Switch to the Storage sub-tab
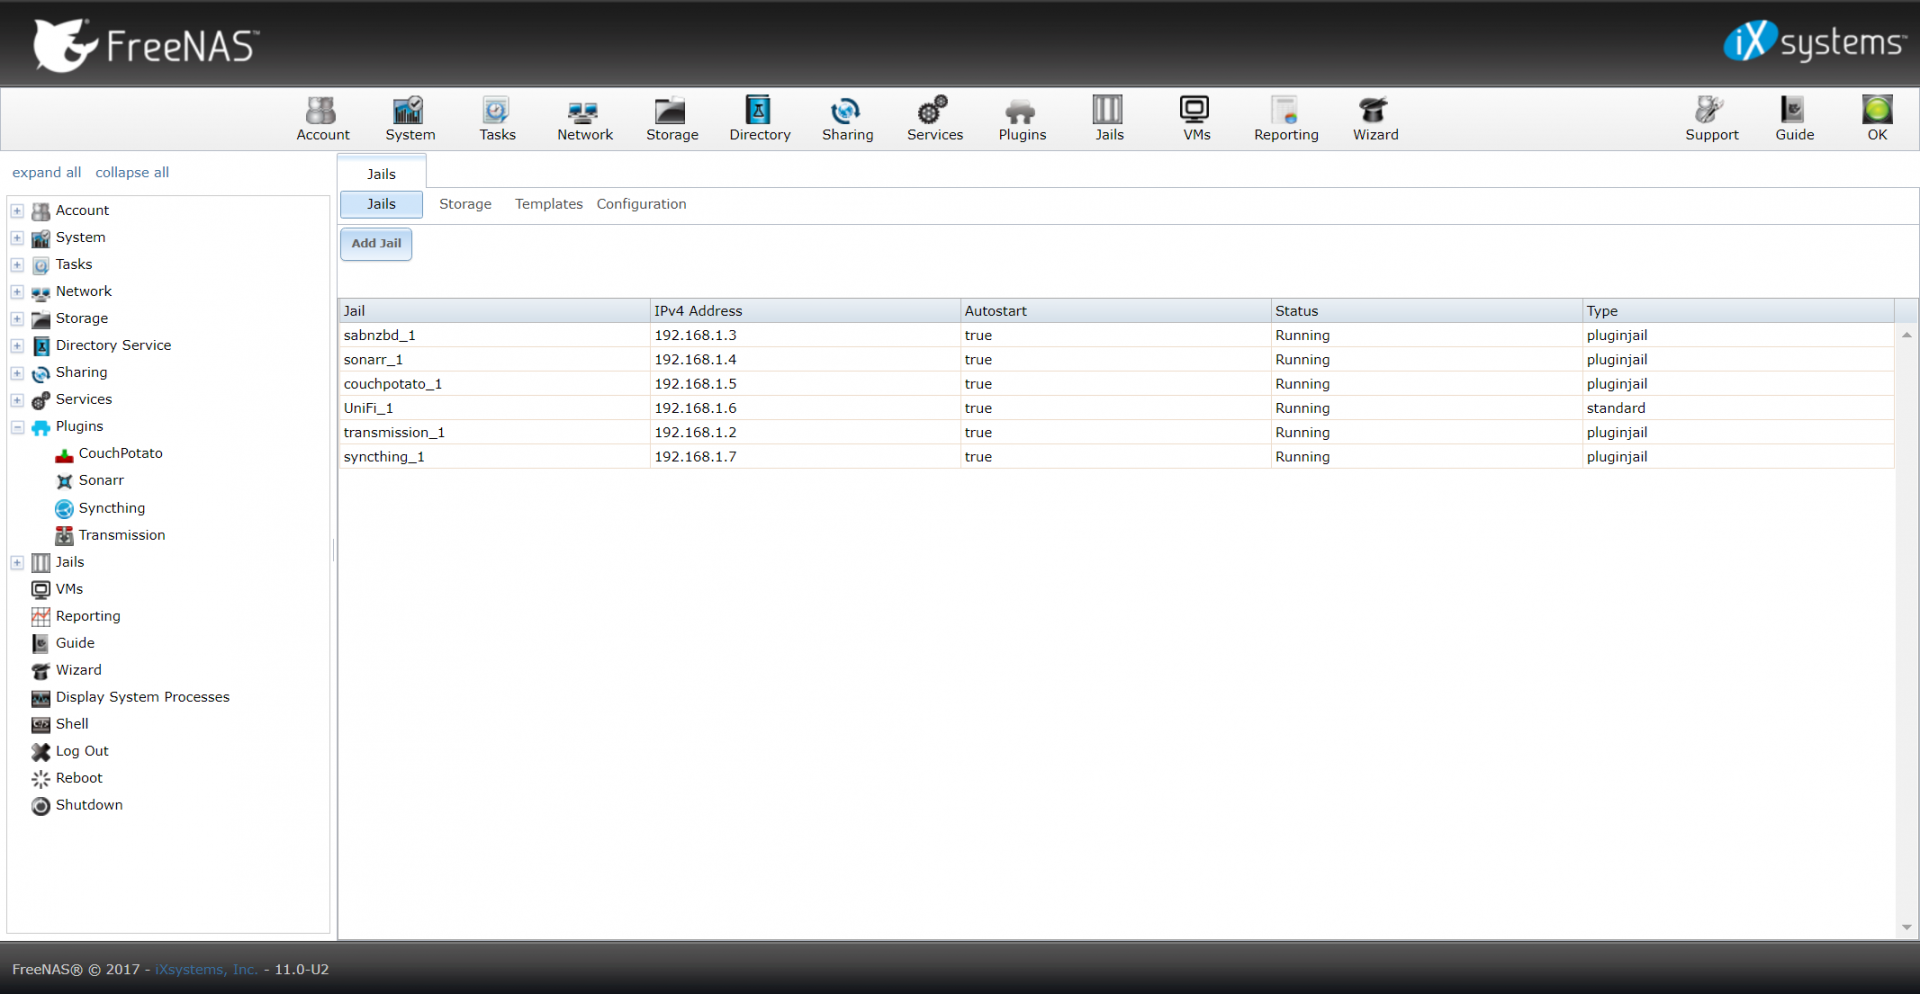This screenshot has width=1920, height=994. pyautogui.click(x=465, y=204)
